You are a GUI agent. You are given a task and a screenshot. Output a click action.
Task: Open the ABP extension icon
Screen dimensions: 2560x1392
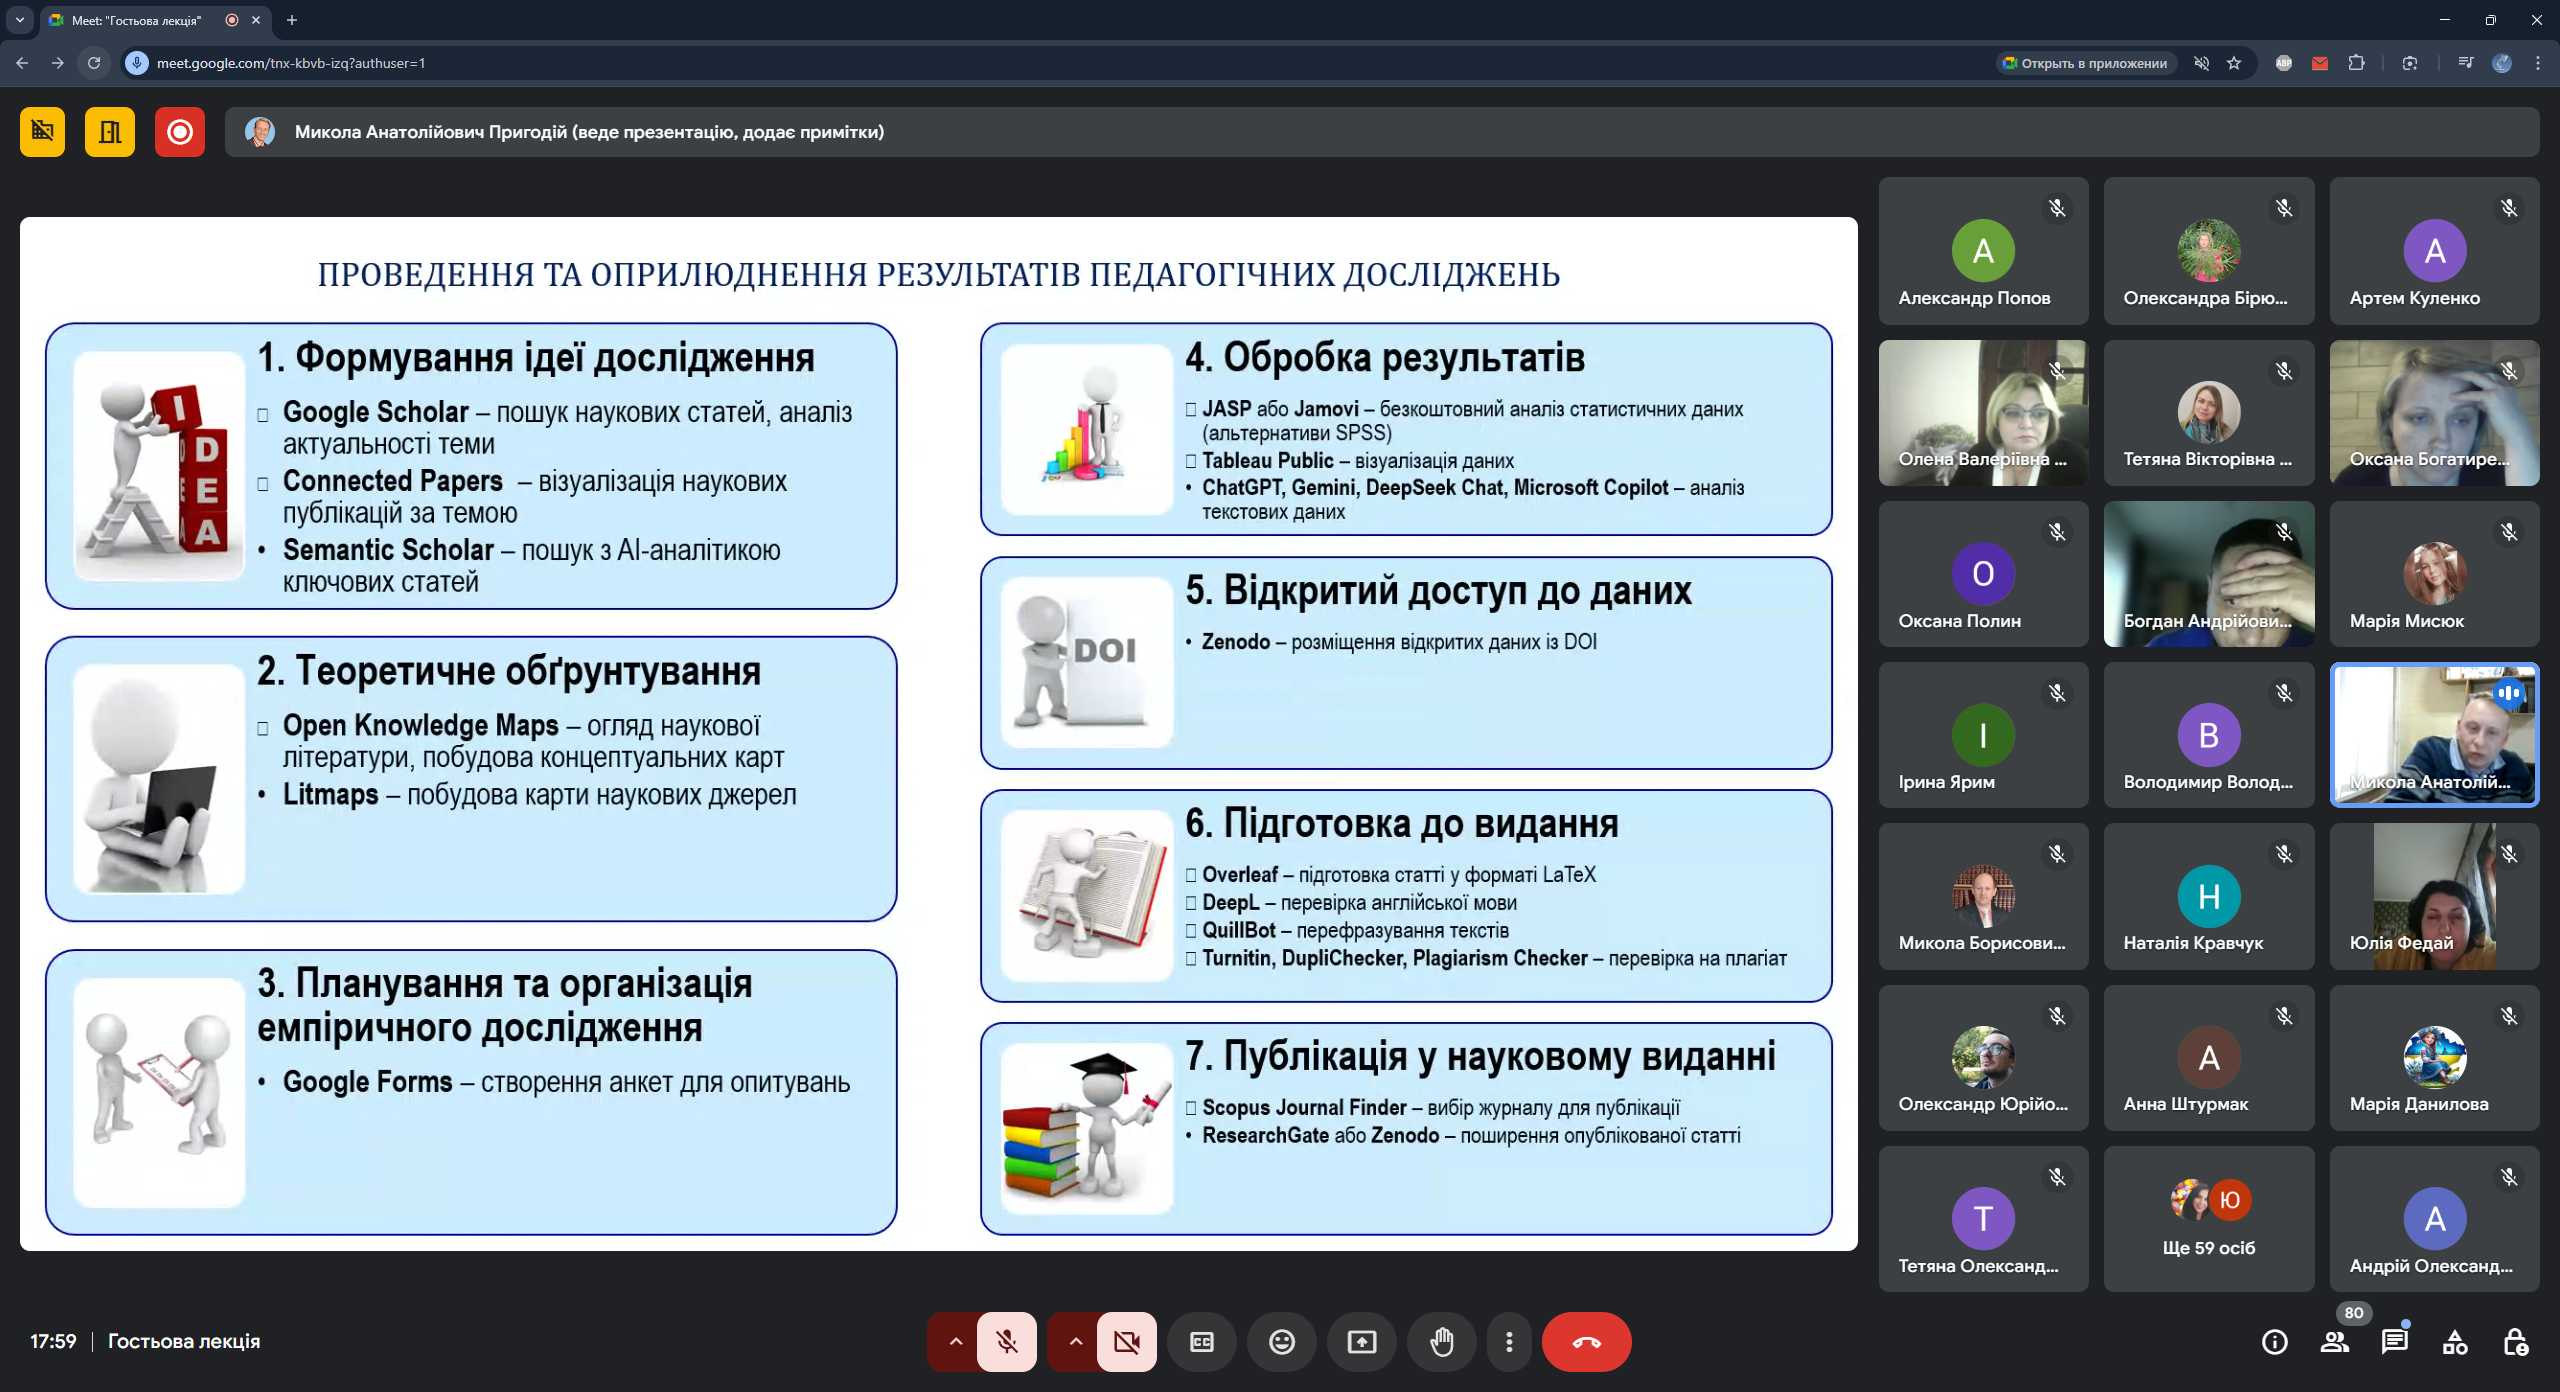tap(2284, 63)
